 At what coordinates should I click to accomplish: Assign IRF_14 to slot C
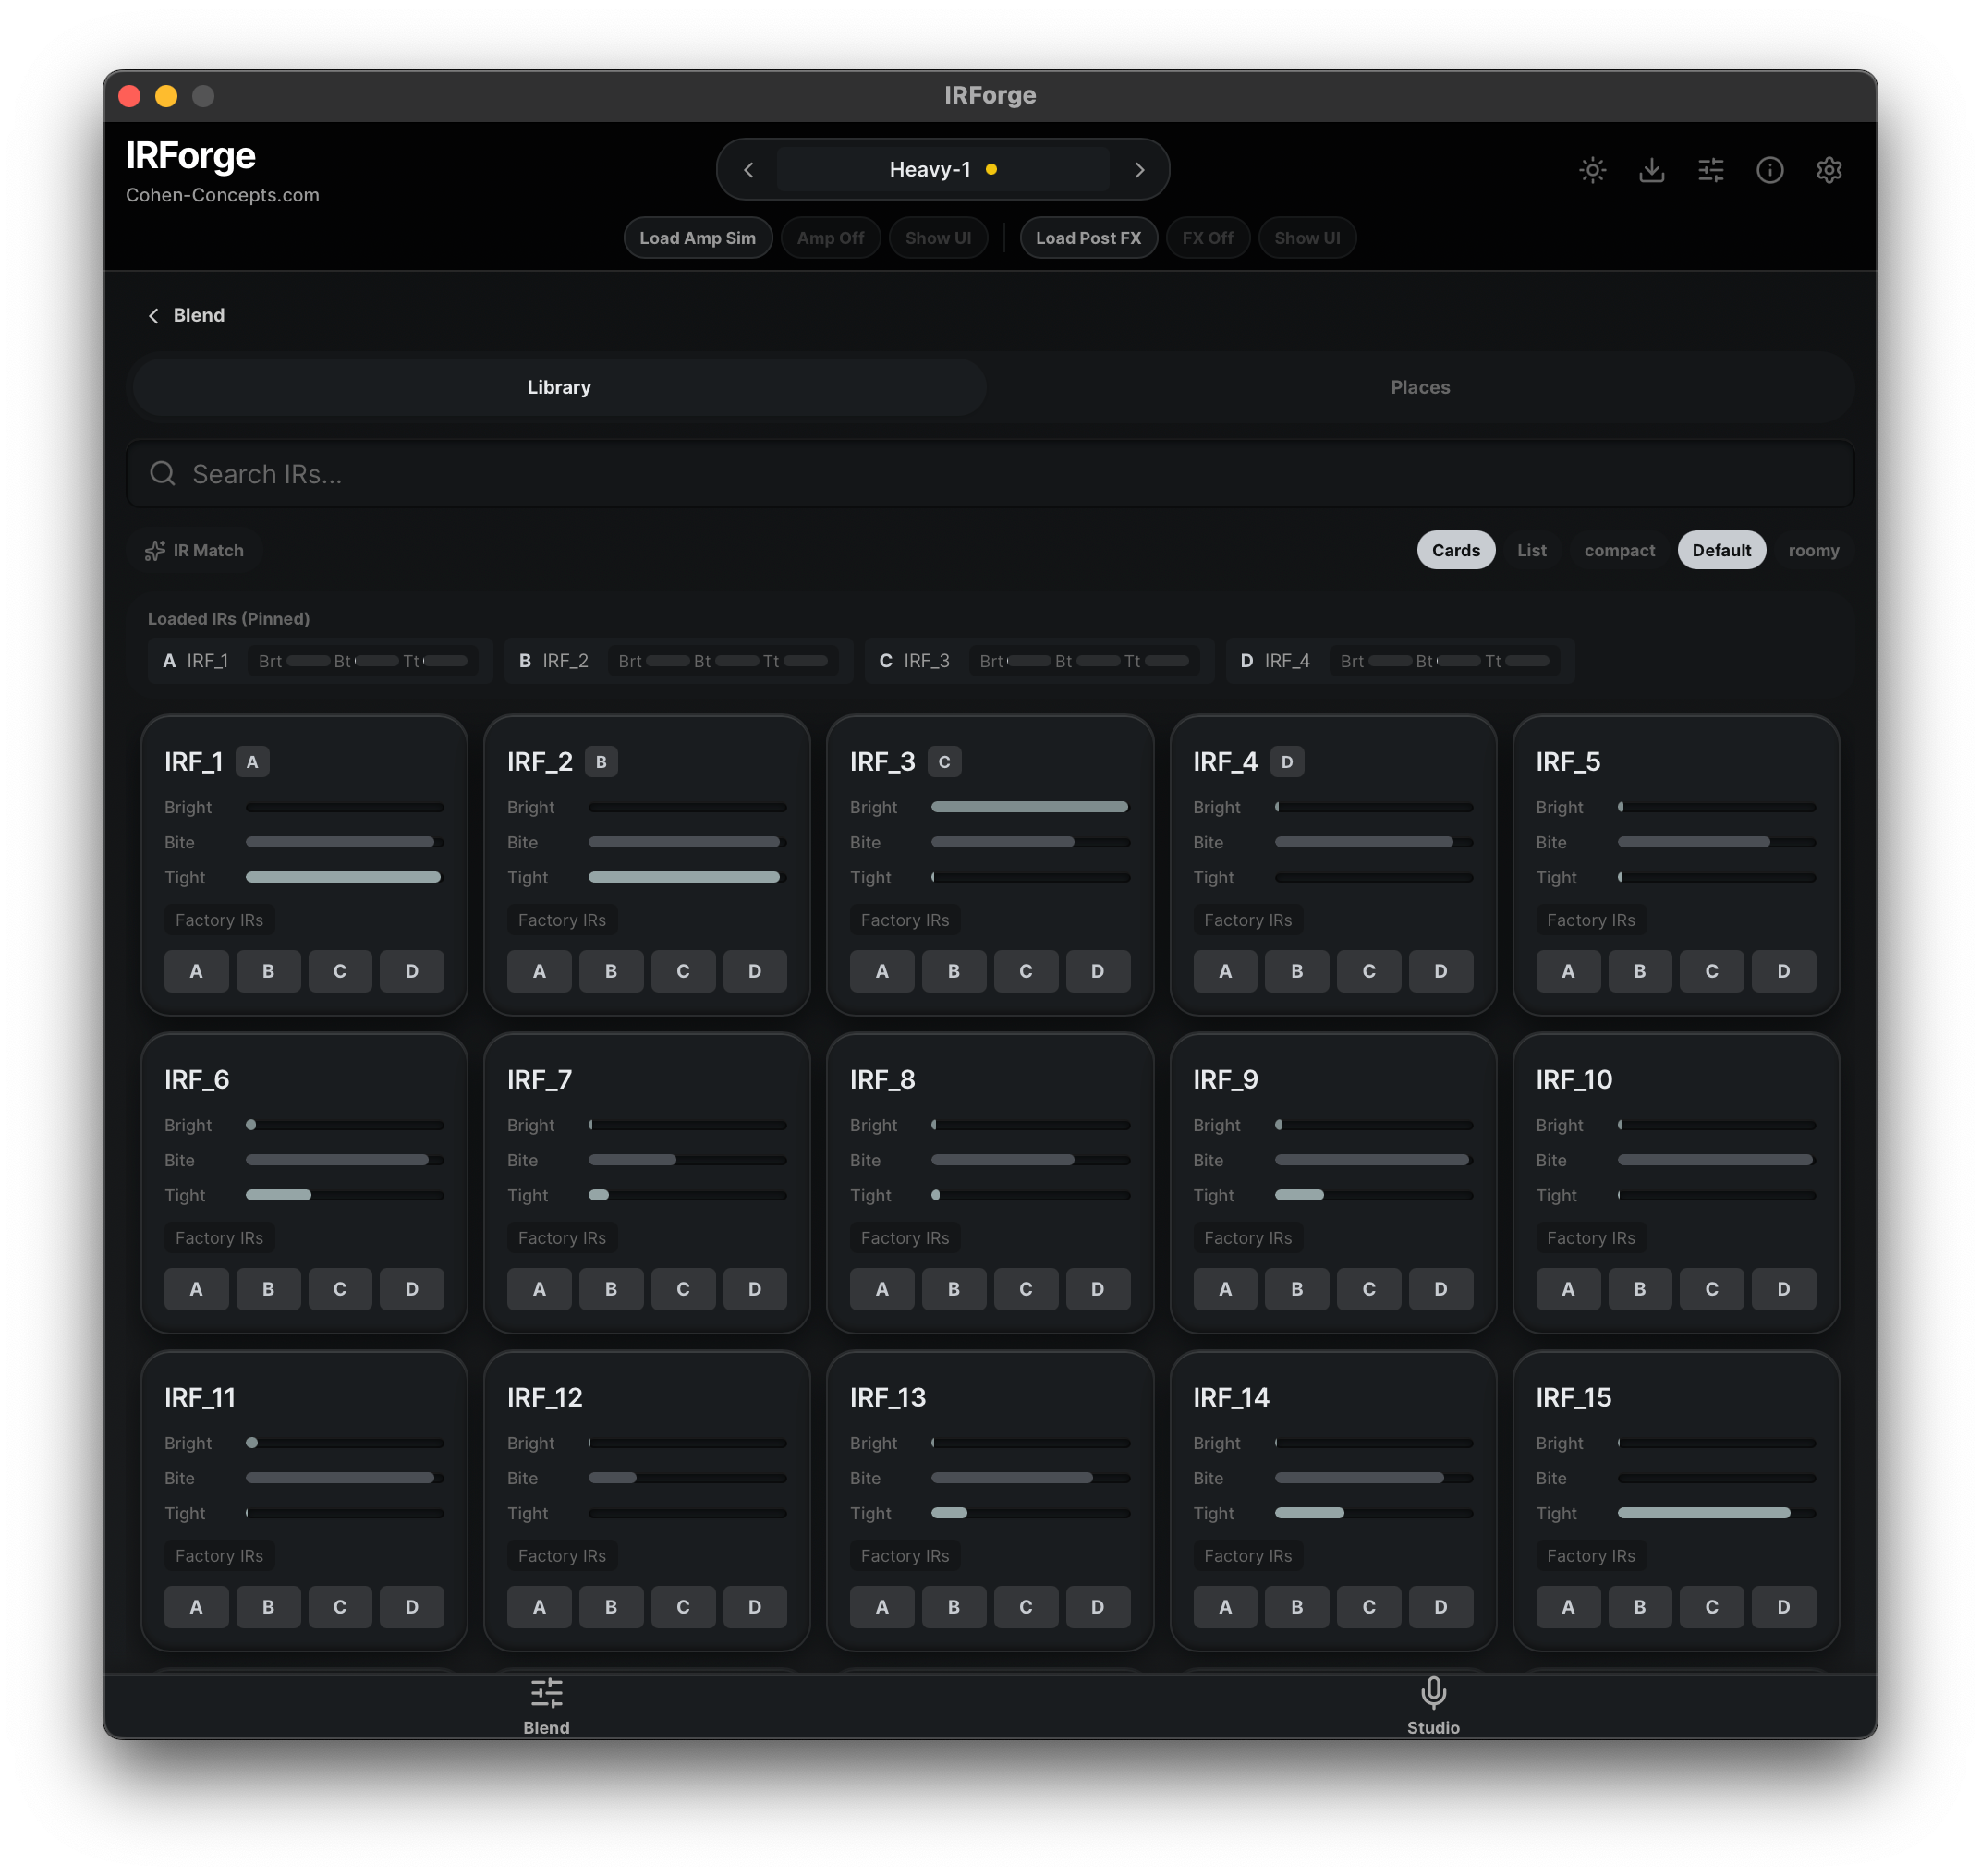1369,1607
